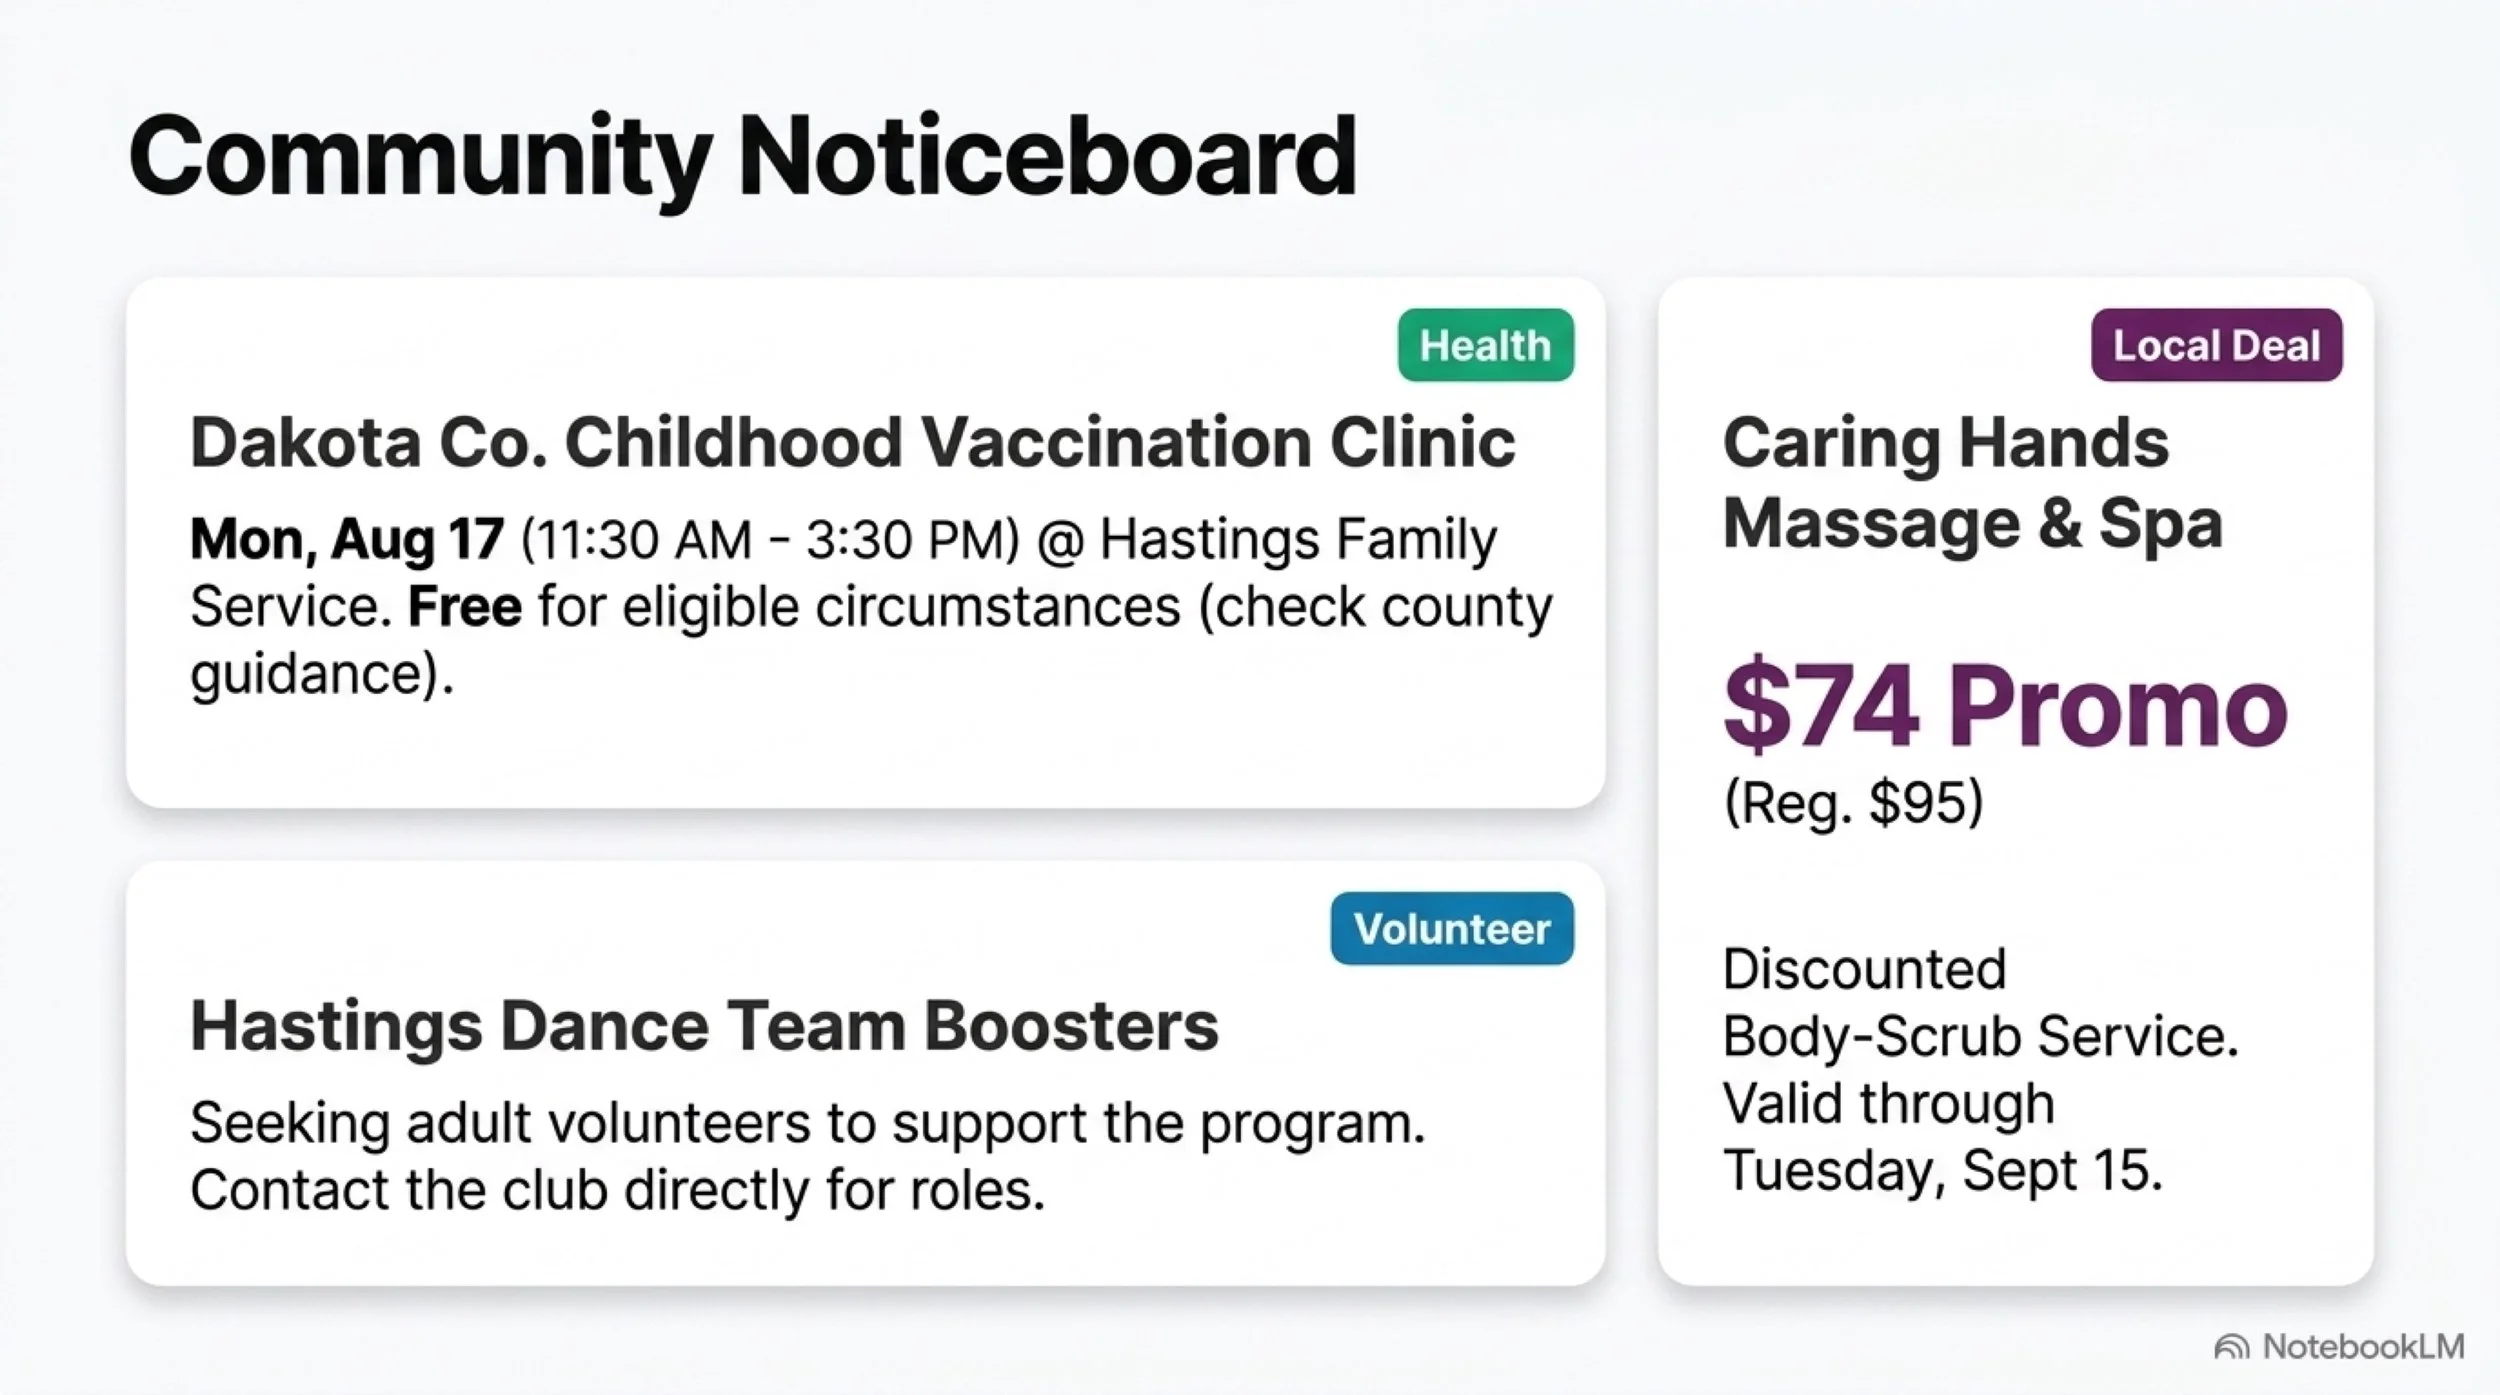Click the purple Local Deal tag
Screen dimensions: 2500x1395
2216,345
